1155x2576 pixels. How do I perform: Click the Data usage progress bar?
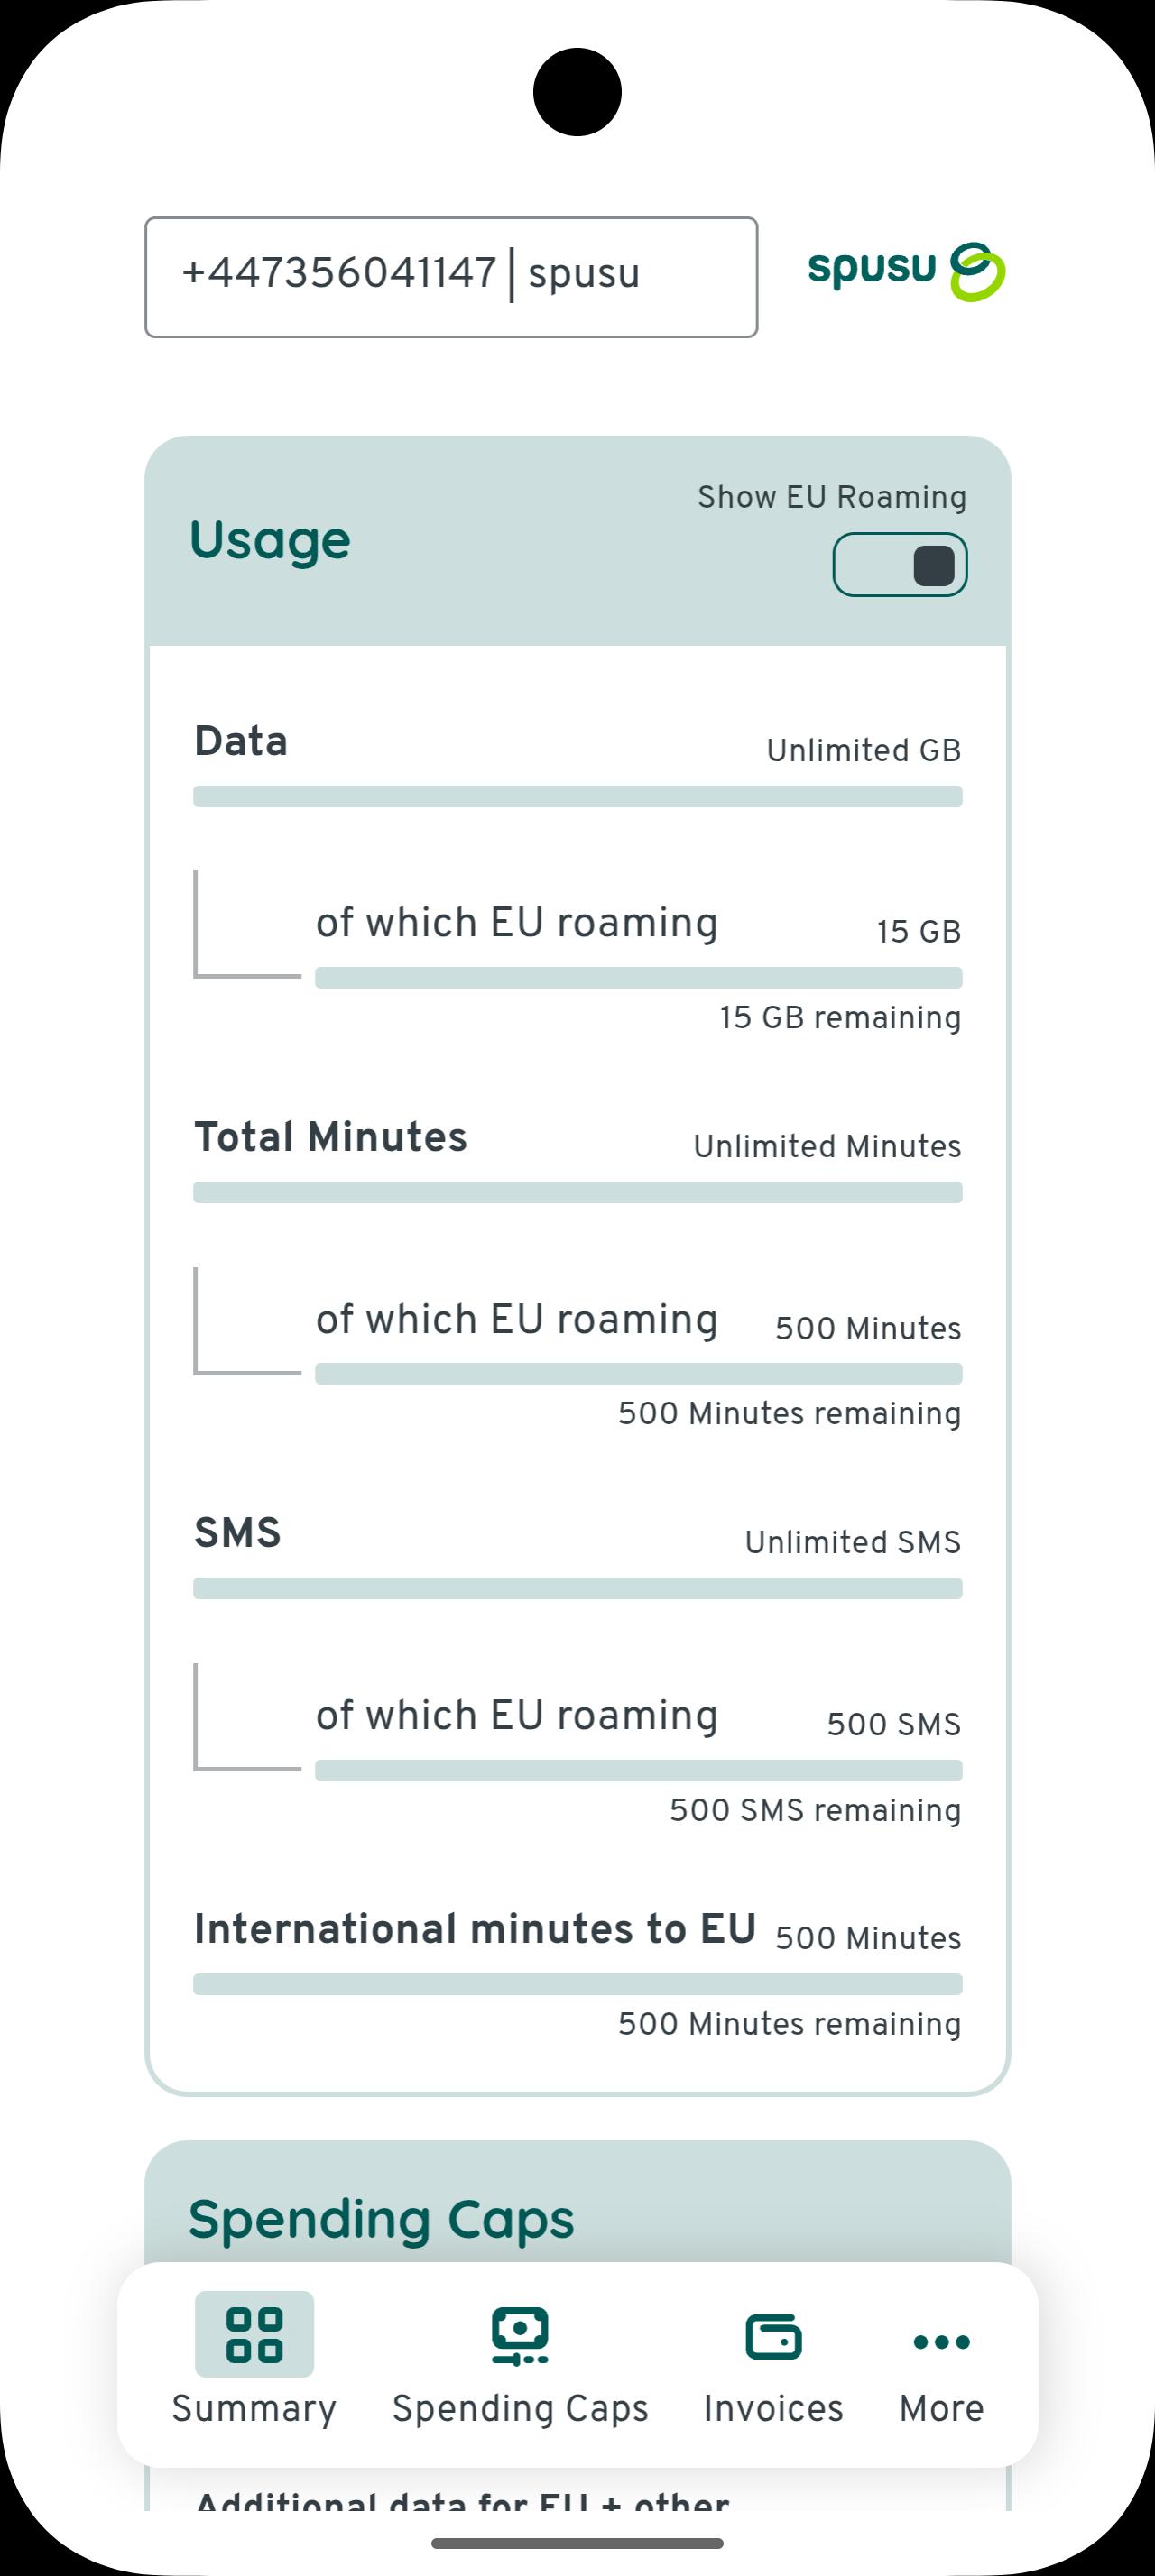coord(577,796)
